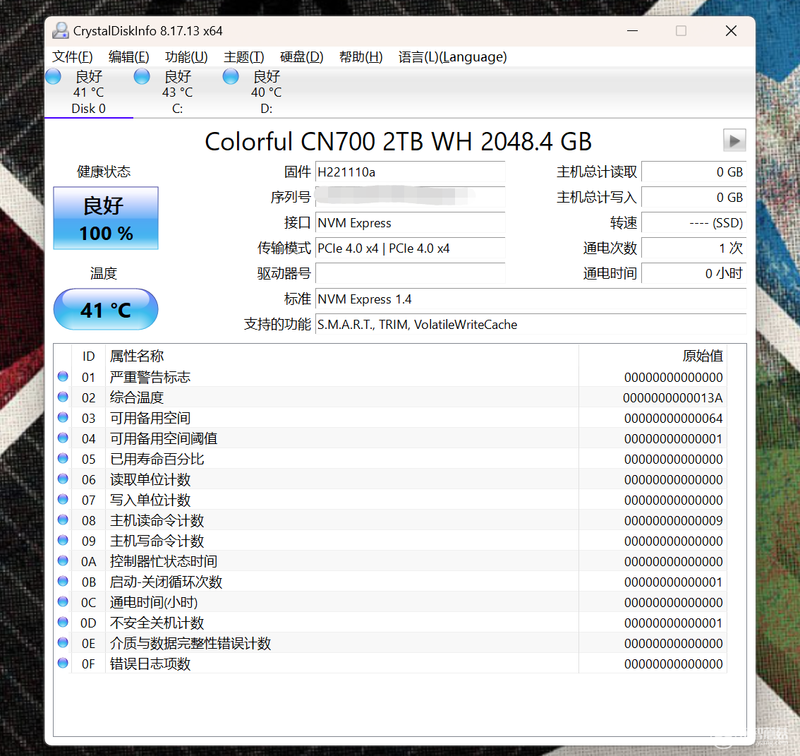
Task: Open the 语言(L)(Language) menu
Action: point(453,57)
